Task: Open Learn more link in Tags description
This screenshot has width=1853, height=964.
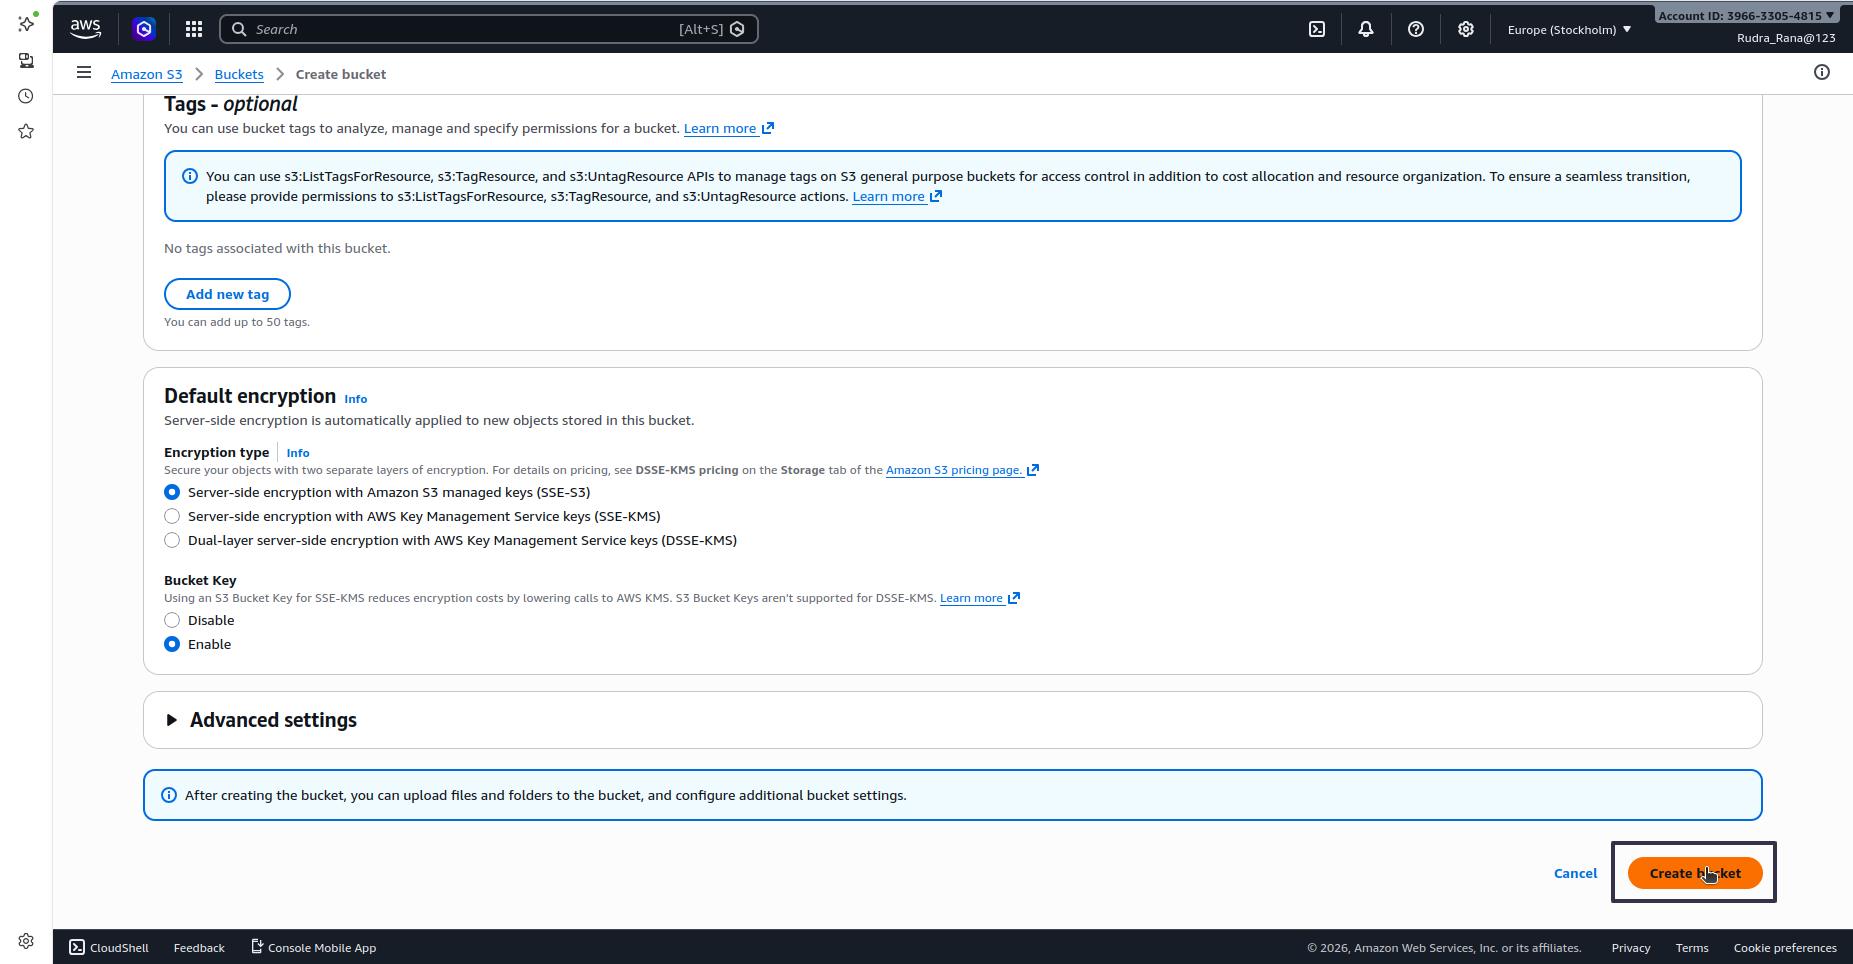Action: [729, 128]
